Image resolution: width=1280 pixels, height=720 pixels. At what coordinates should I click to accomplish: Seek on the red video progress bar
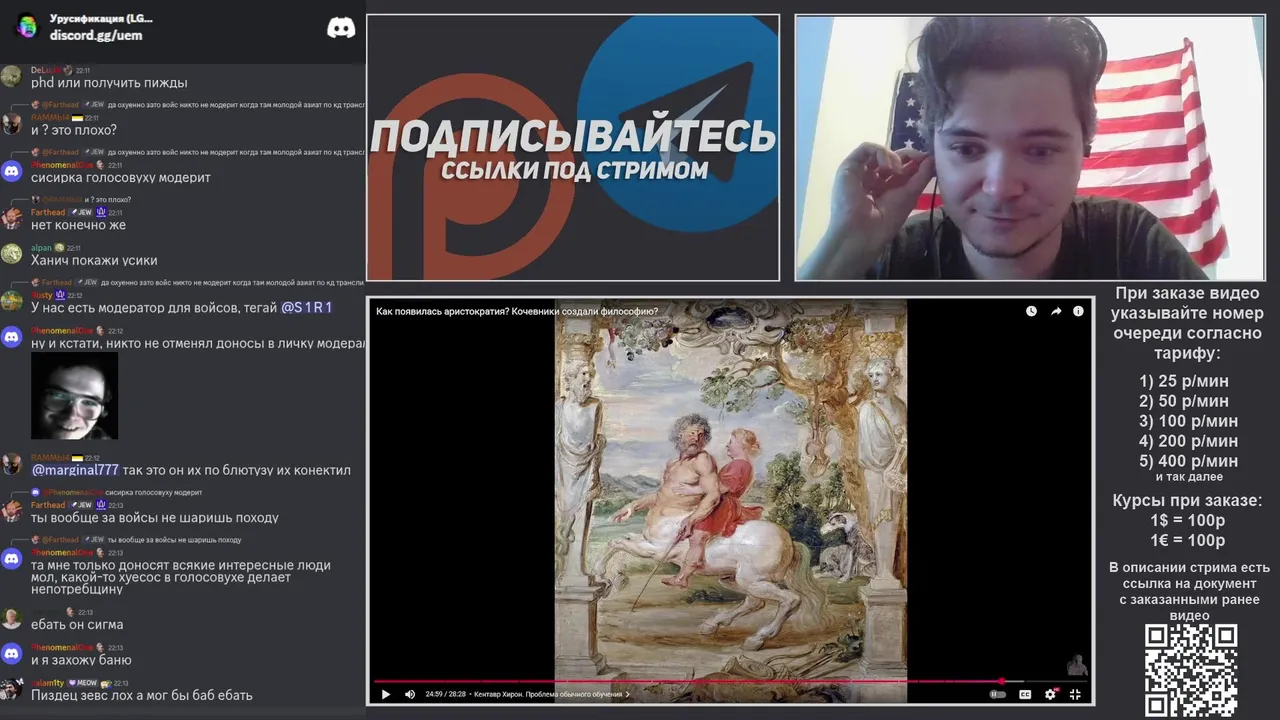[730, 682]
